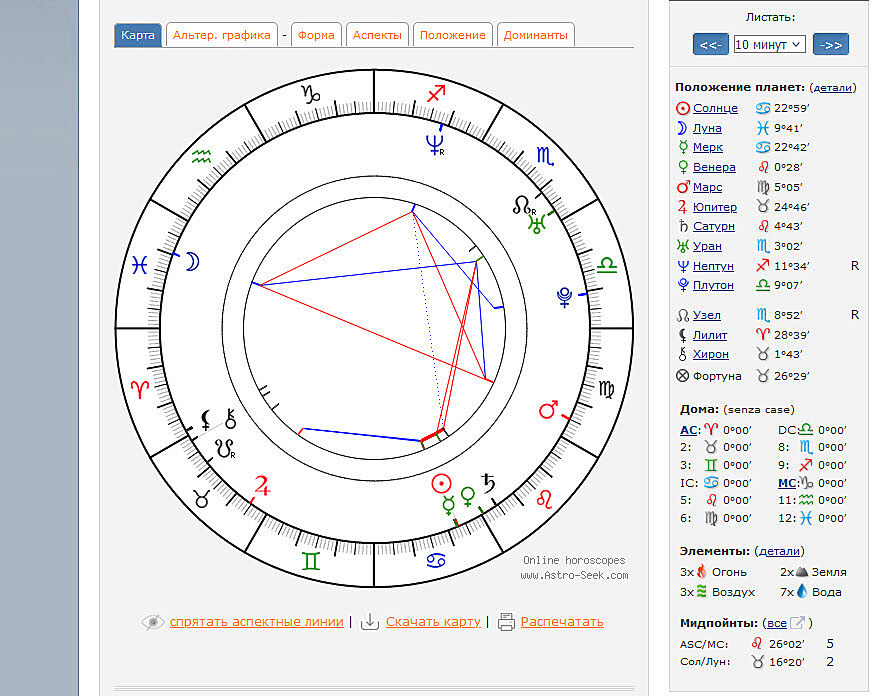
Task: Open planet position 'детали' link
Action: 832,88
